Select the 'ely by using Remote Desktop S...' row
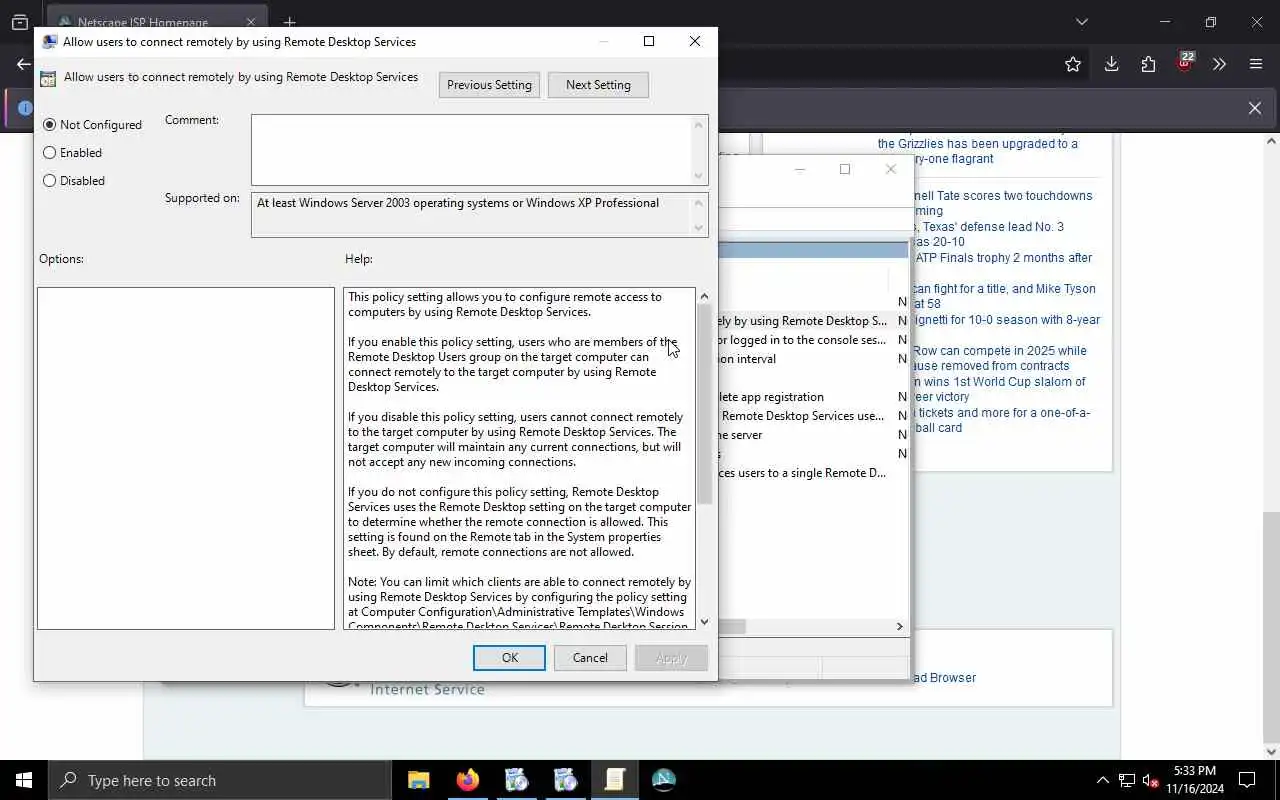Screen dimensions: 1280x800 pos(813,321)
